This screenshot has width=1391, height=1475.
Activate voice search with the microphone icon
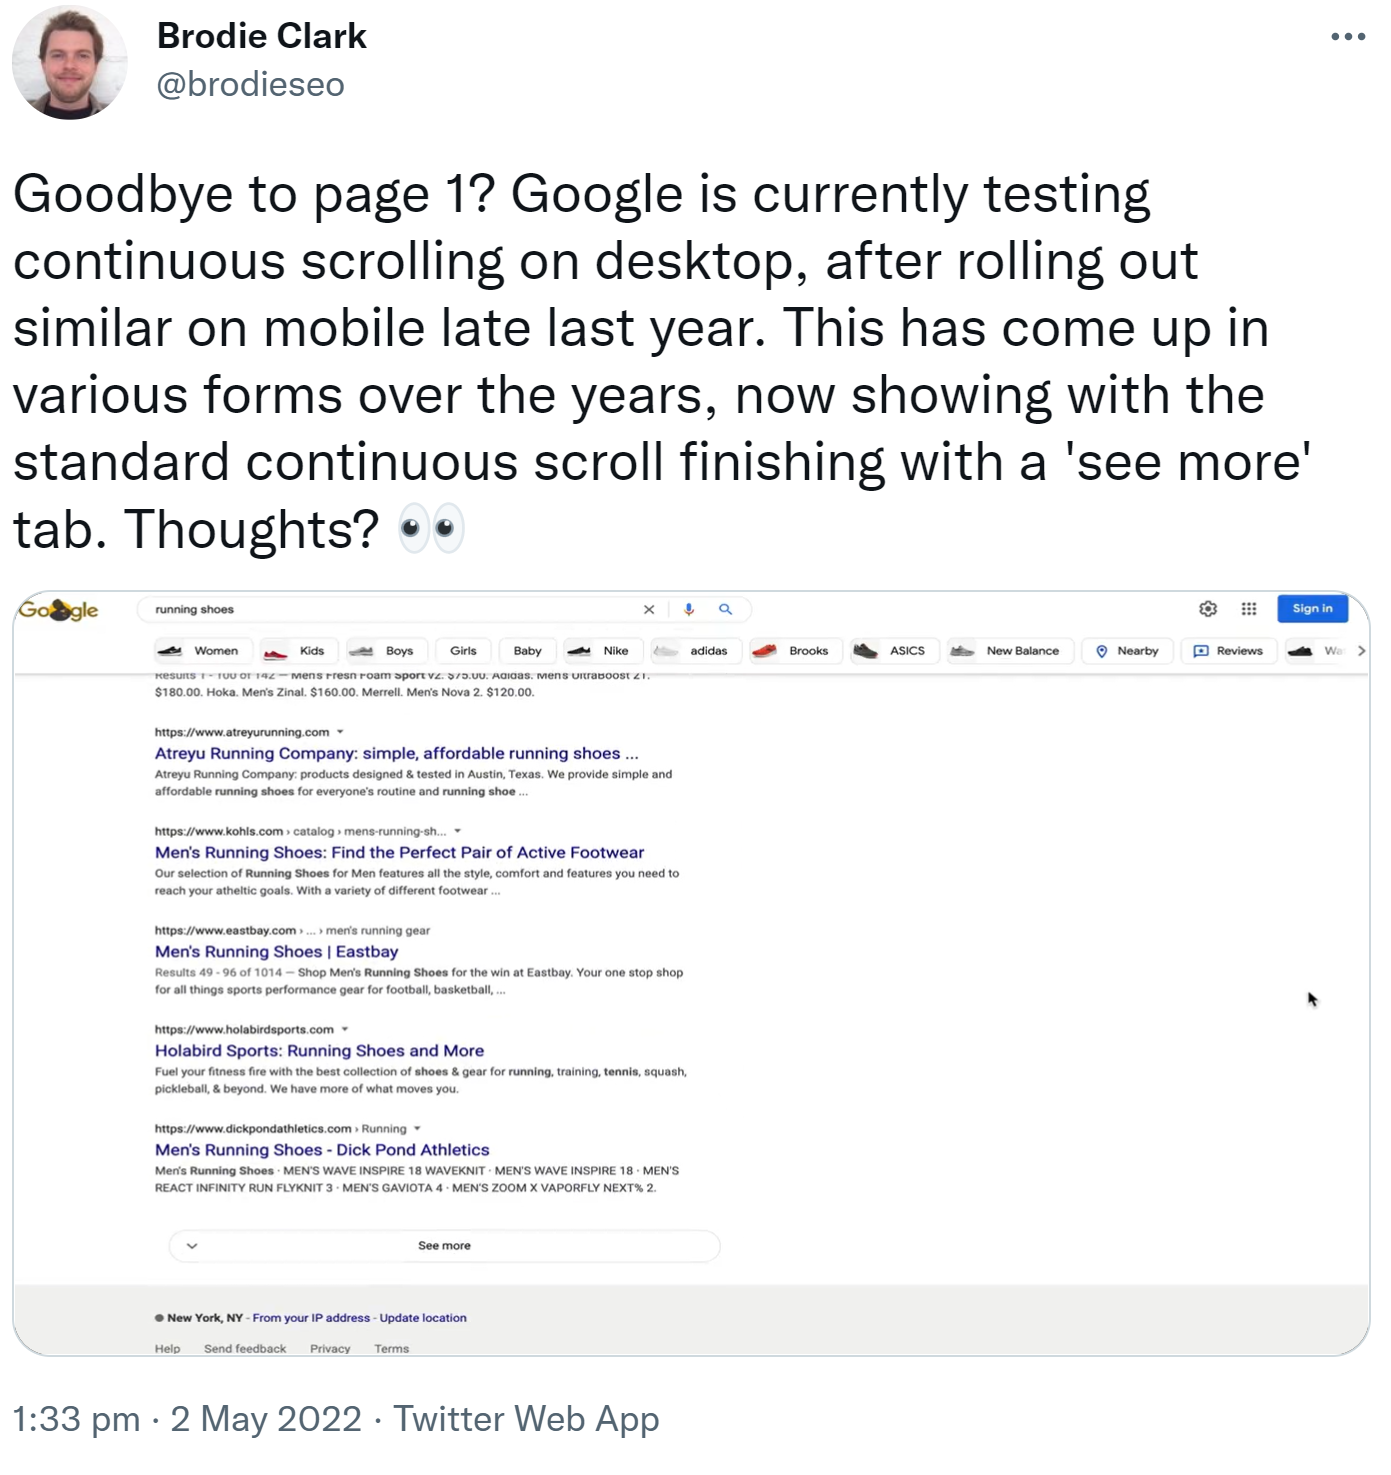pyautogui.click(x=687, y=609)
